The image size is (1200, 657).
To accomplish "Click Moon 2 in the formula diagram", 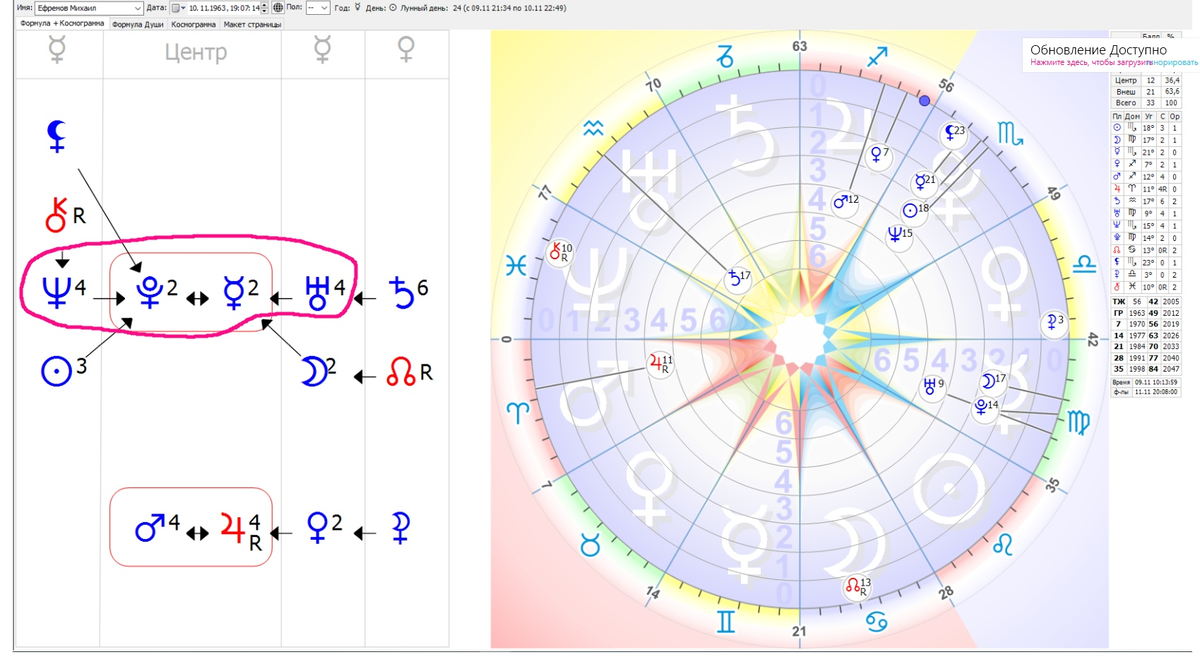I will coord(320,372).
